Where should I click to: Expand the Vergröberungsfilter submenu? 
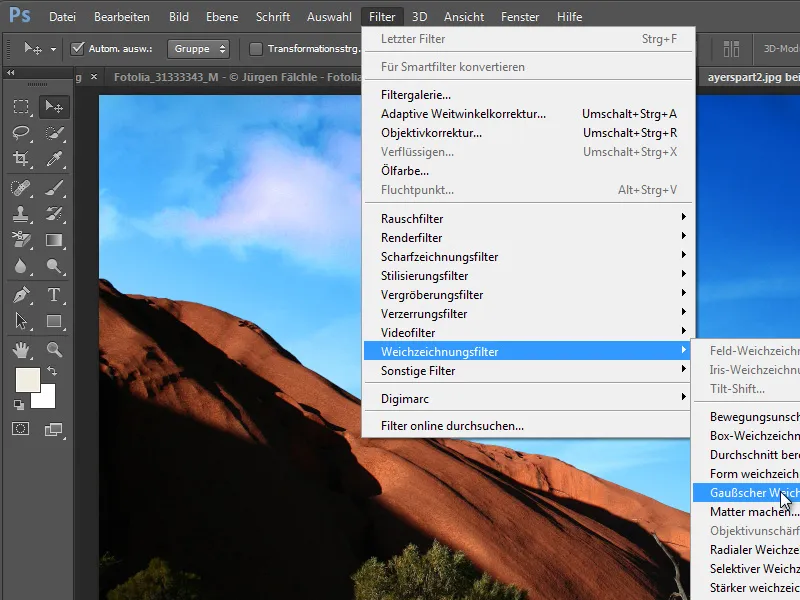point(527,294)
